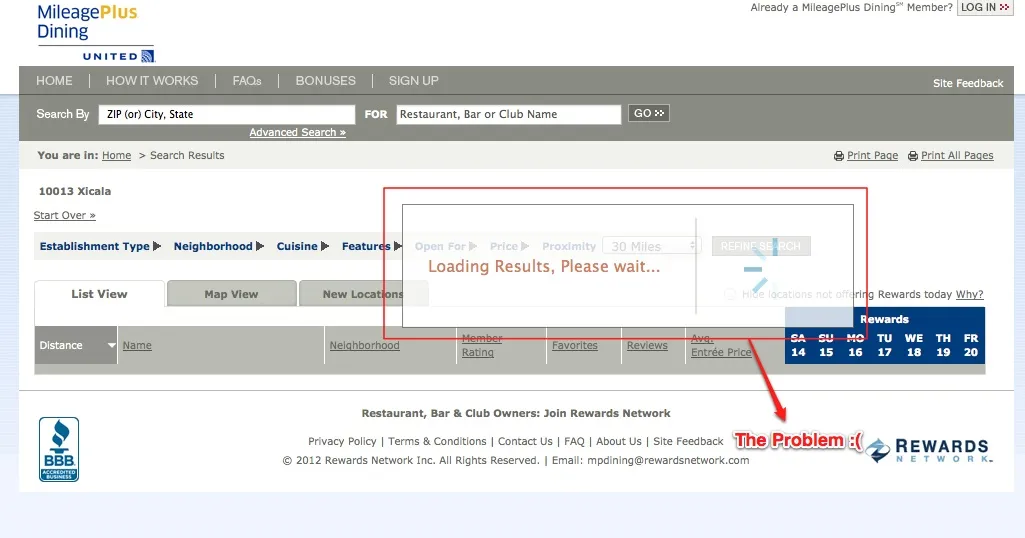
Task: Open the HOME nav item
Action: point(54,81)
